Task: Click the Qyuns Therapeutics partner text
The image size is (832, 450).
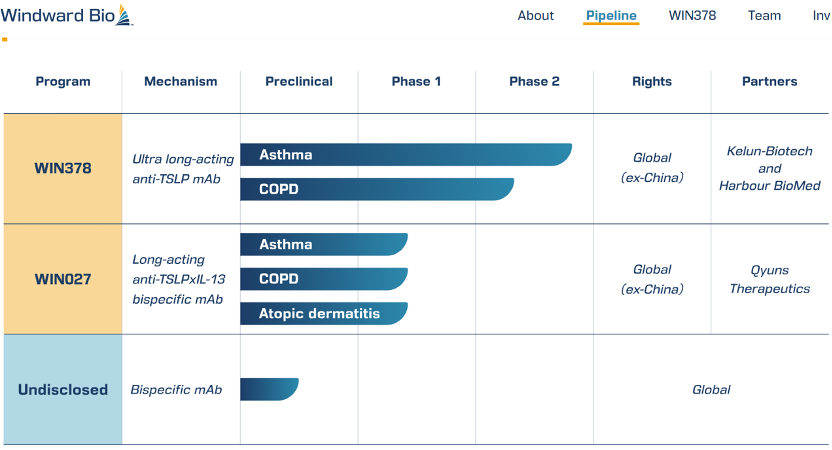Action: pos(769,279)
